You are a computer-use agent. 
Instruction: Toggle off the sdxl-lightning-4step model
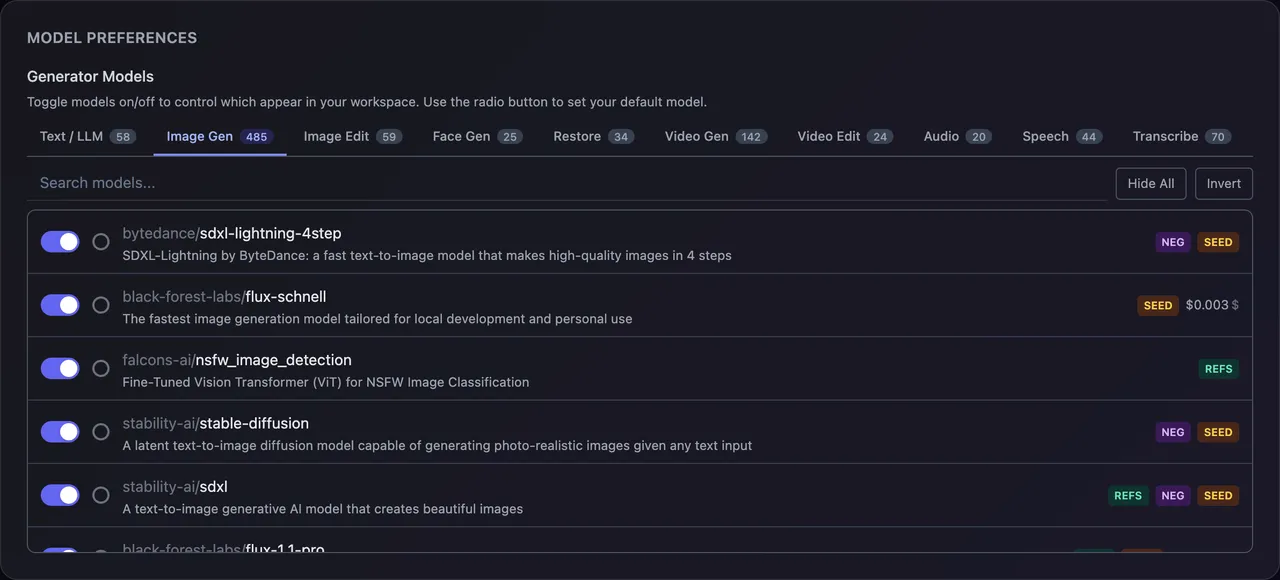coord(60,241)
